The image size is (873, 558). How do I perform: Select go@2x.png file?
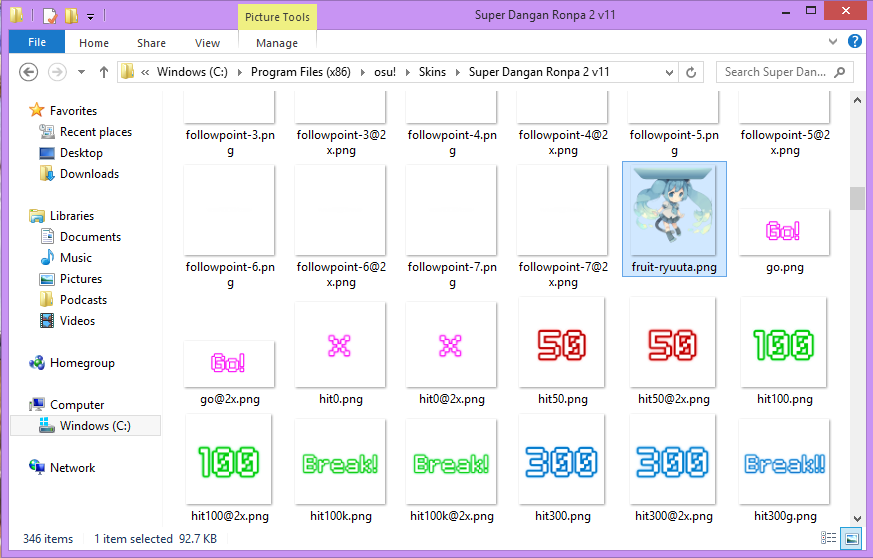pyautogui.click(x=229, y=373)
